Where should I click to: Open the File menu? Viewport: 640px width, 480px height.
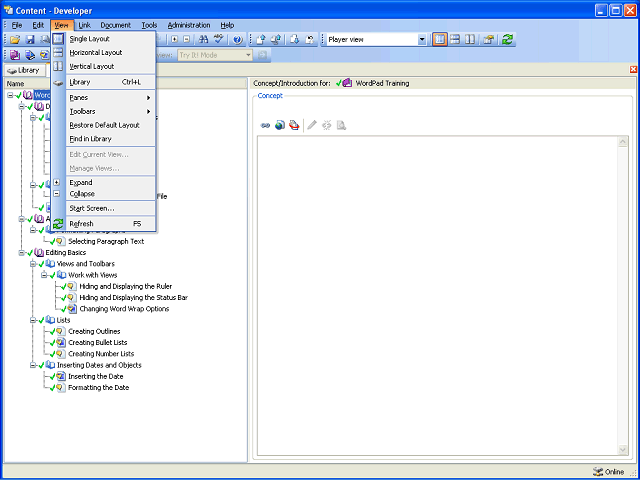17,25
